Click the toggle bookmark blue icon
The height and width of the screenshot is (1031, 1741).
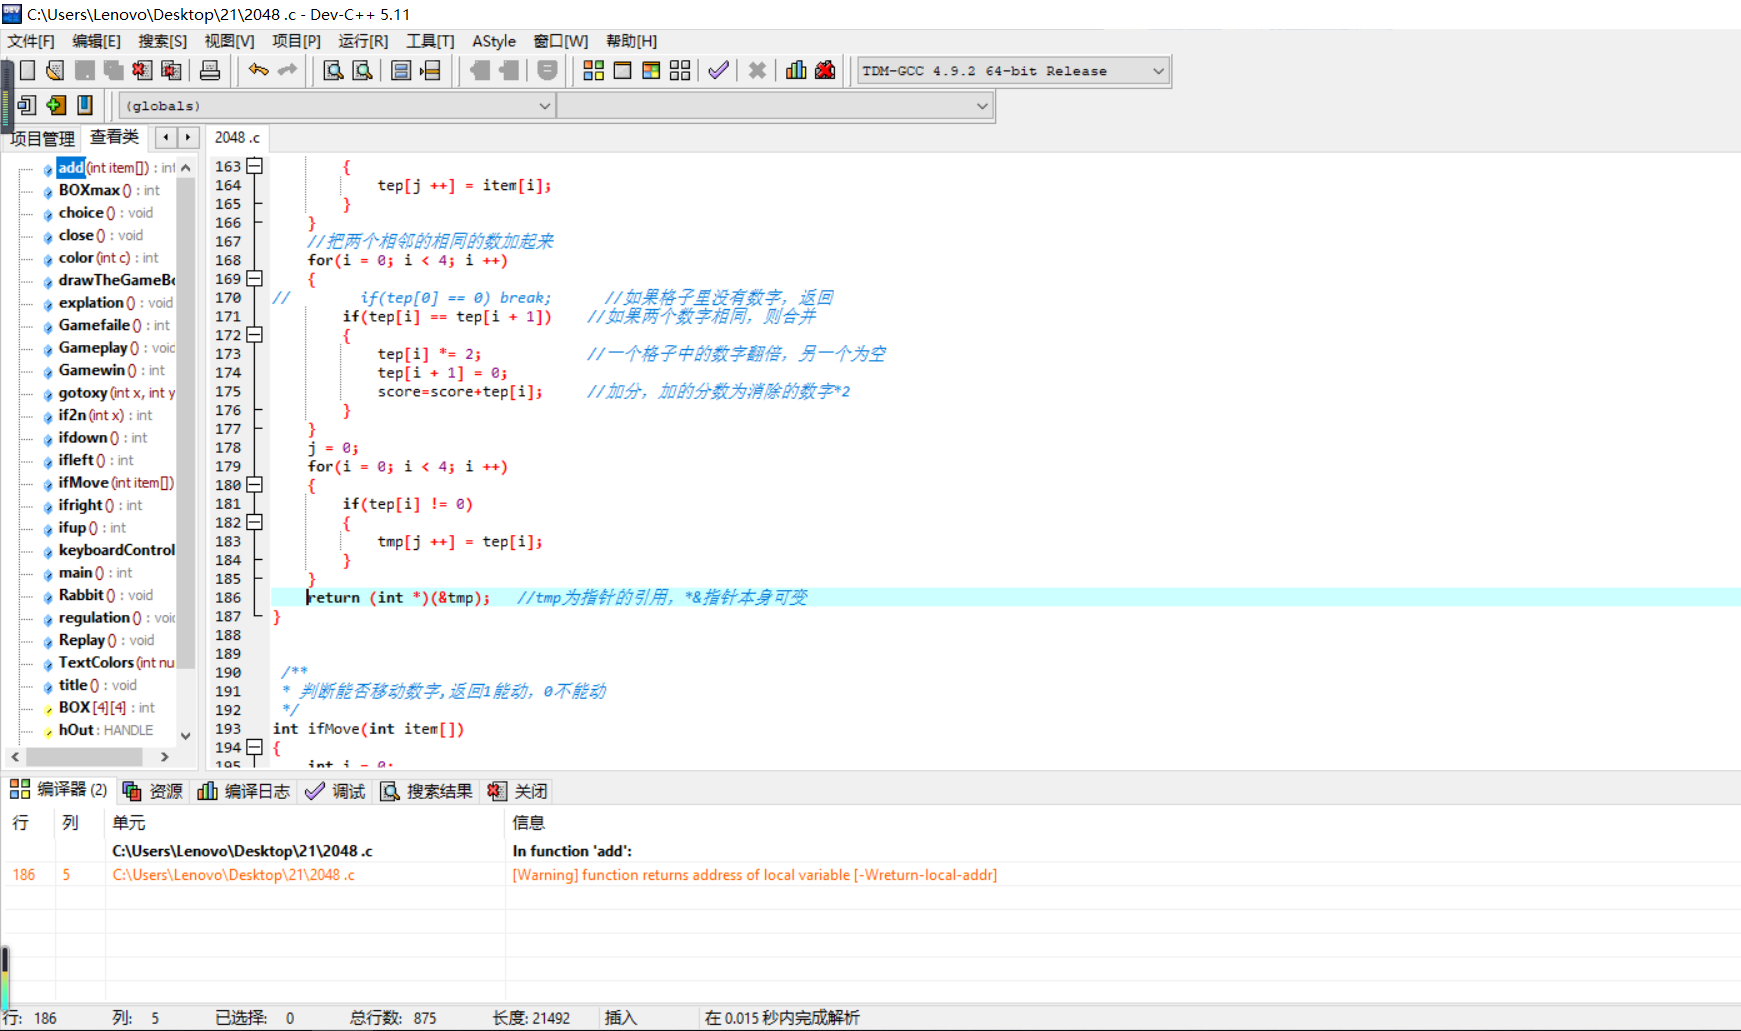[85, 105]
